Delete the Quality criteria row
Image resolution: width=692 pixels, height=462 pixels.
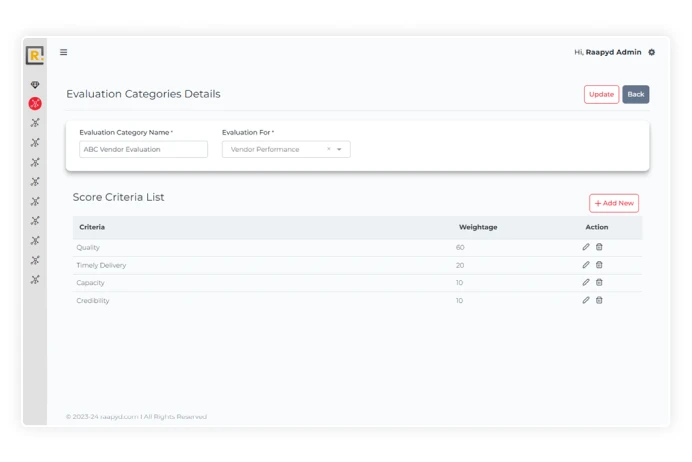tap(599, 247)
